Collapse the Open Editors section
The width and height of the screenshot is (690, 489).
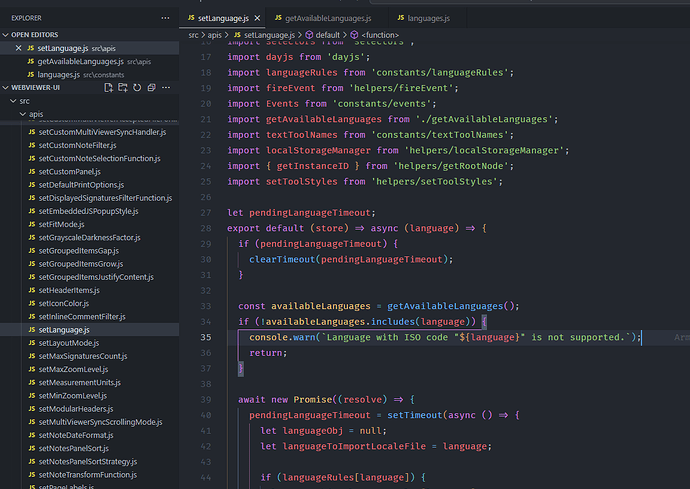pos(7,34)
